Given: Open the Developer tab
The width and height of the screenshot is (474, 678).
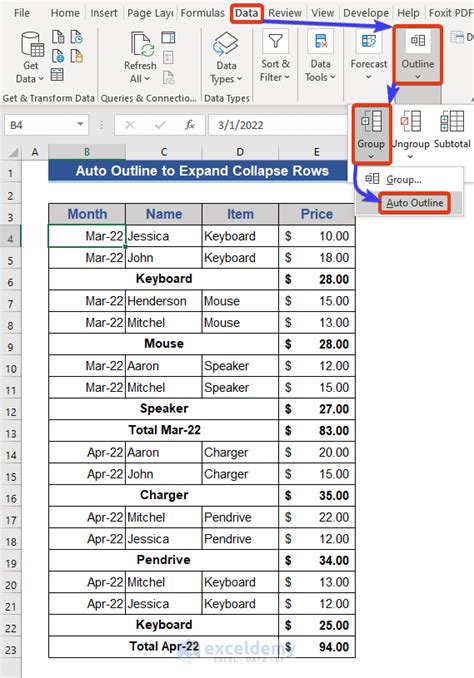Looking at the screenshot, I should pyautogui.click(x=365, y=13).
